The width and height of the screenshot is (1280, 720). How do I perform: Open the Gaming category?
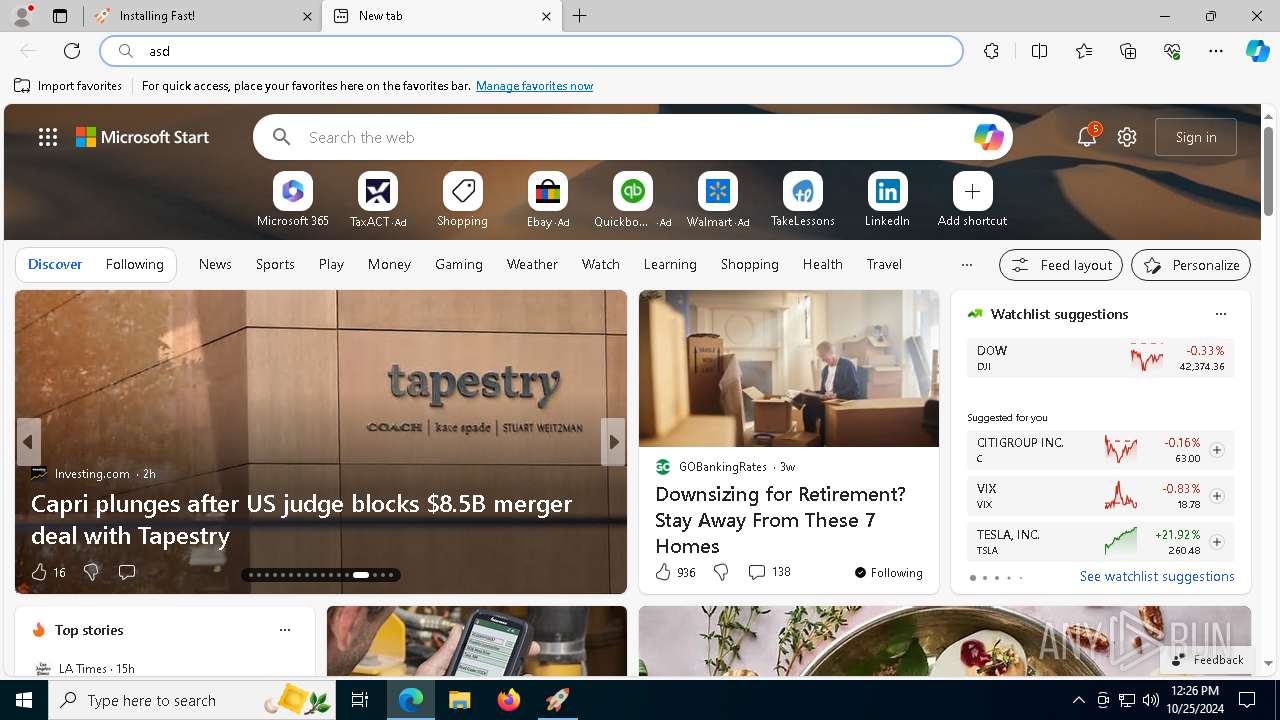459,265
